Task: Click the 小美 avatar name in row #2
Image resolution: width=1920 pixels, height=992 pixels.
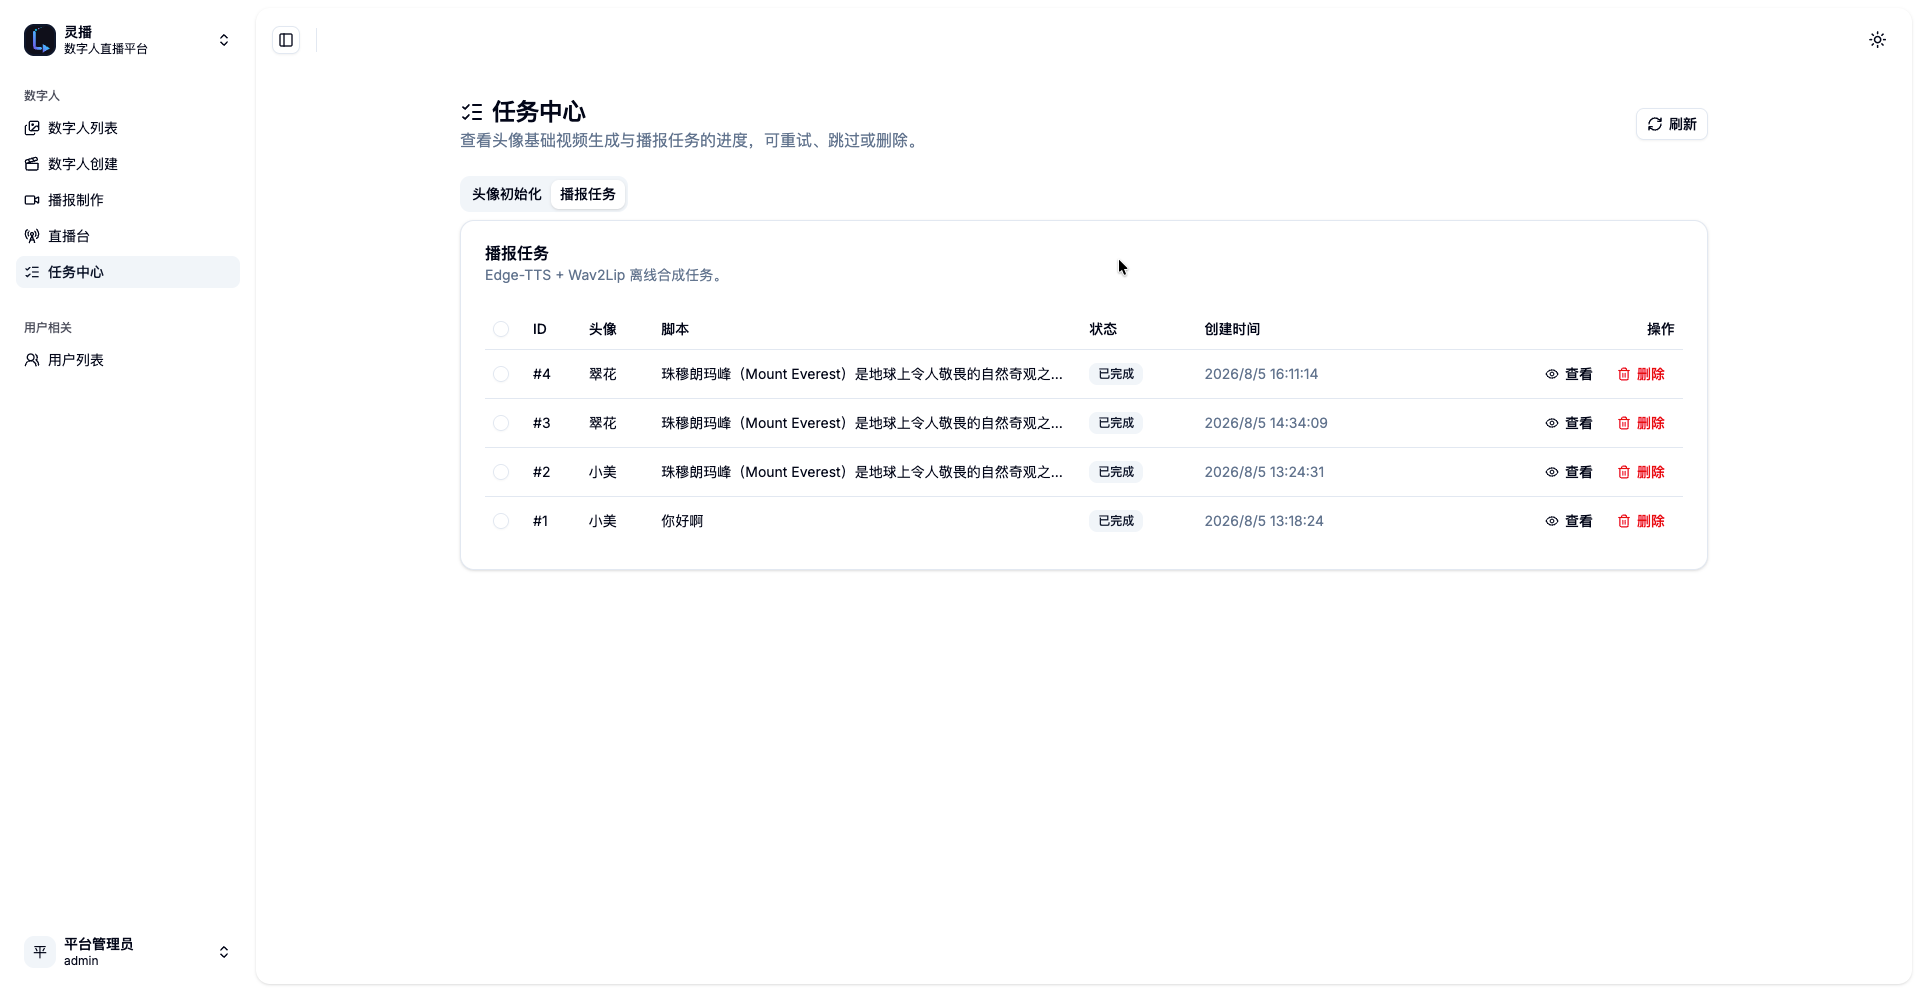Action: [602, 472]
